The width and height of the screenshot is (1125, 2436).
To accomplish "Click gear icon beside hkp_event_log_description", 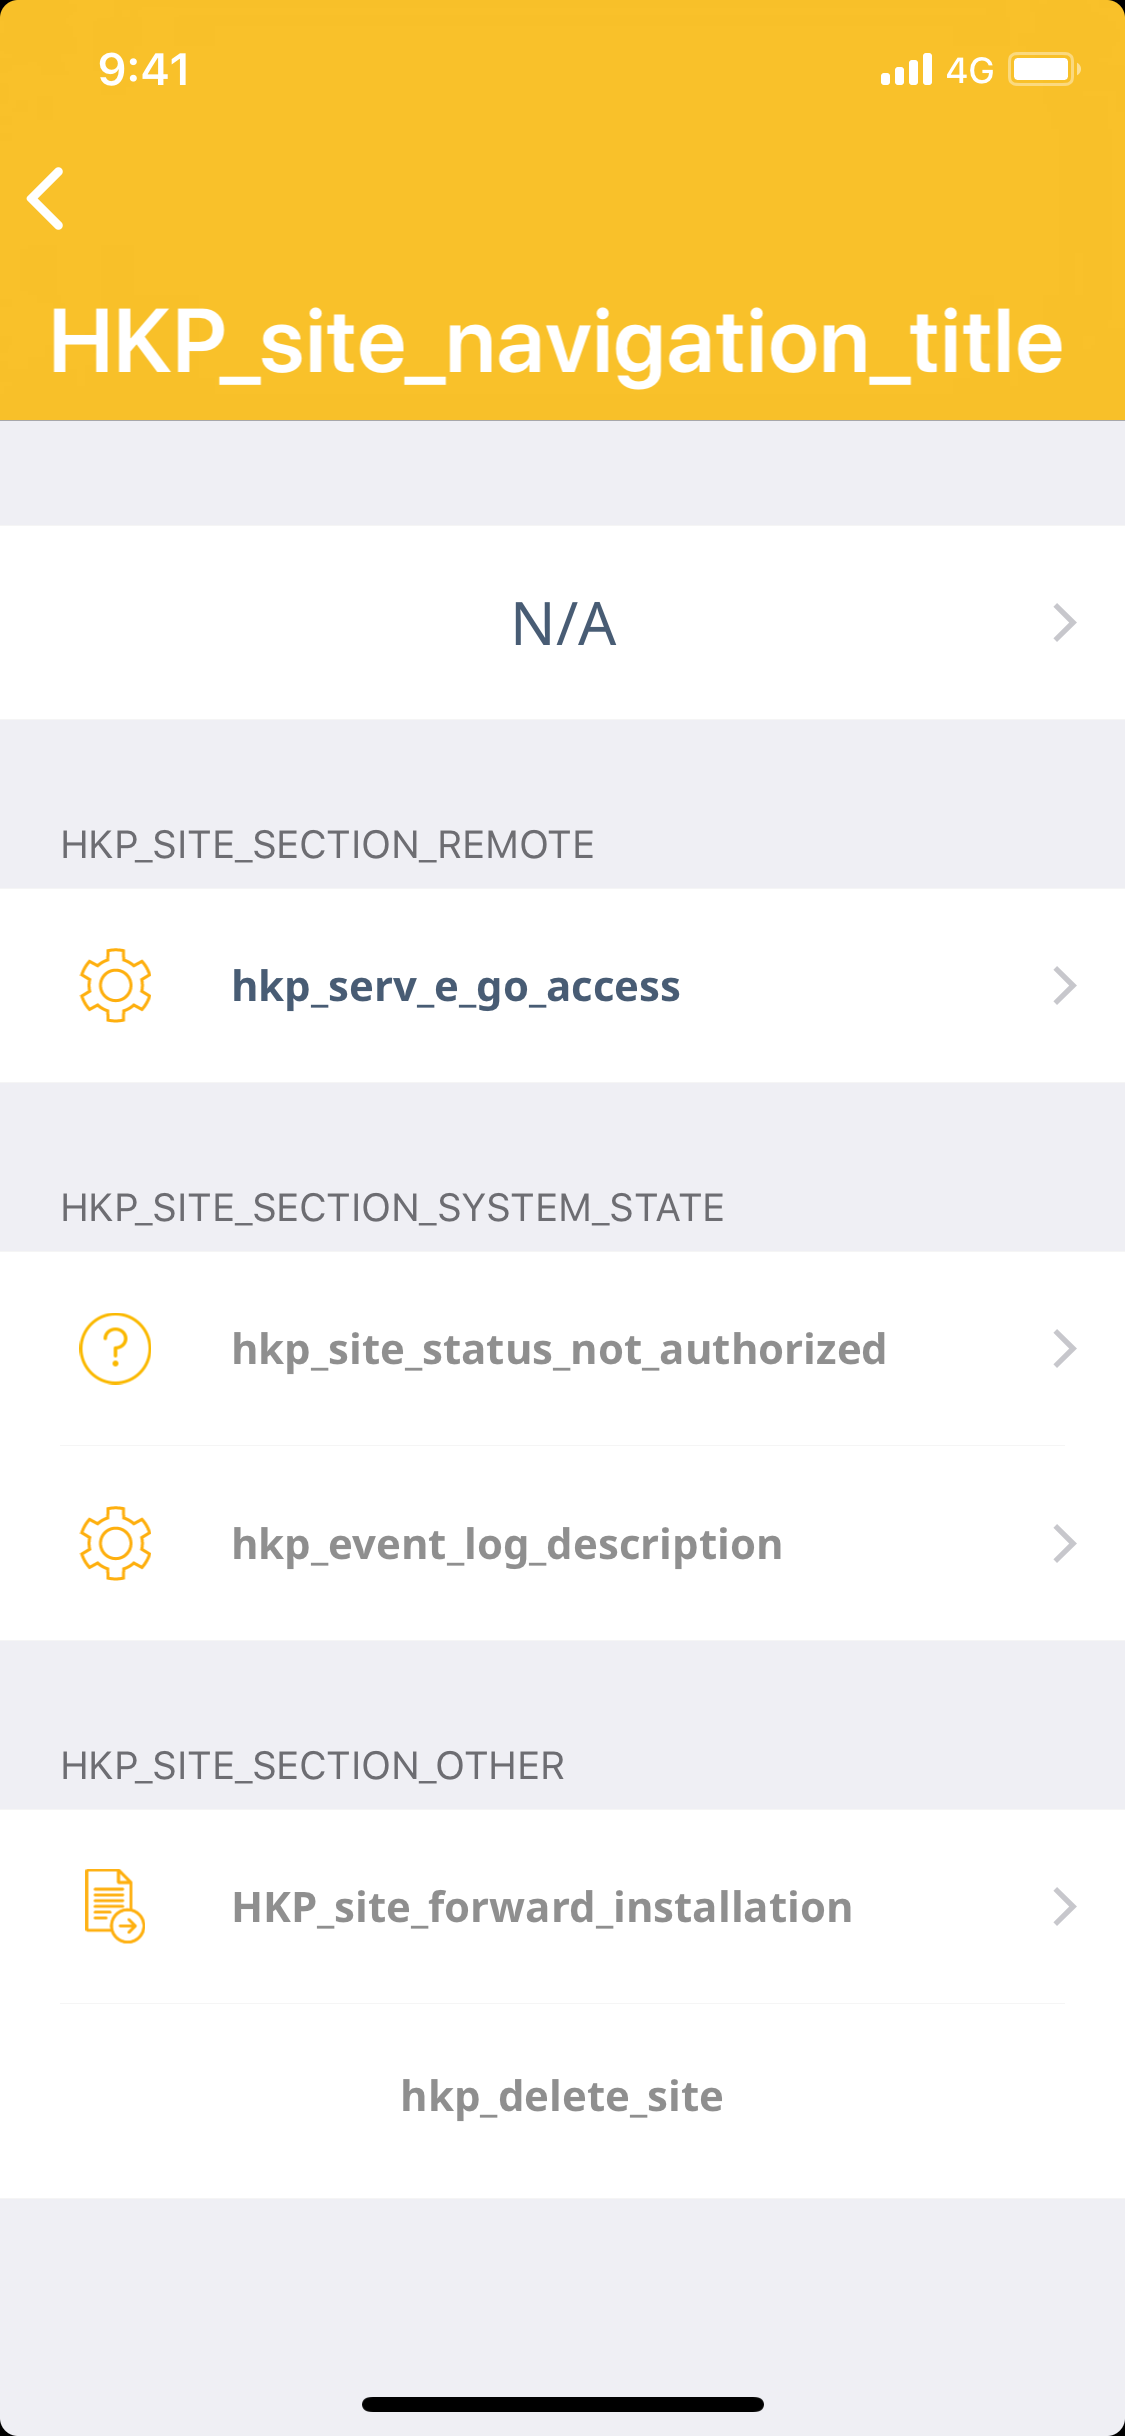I will 115,1543.
